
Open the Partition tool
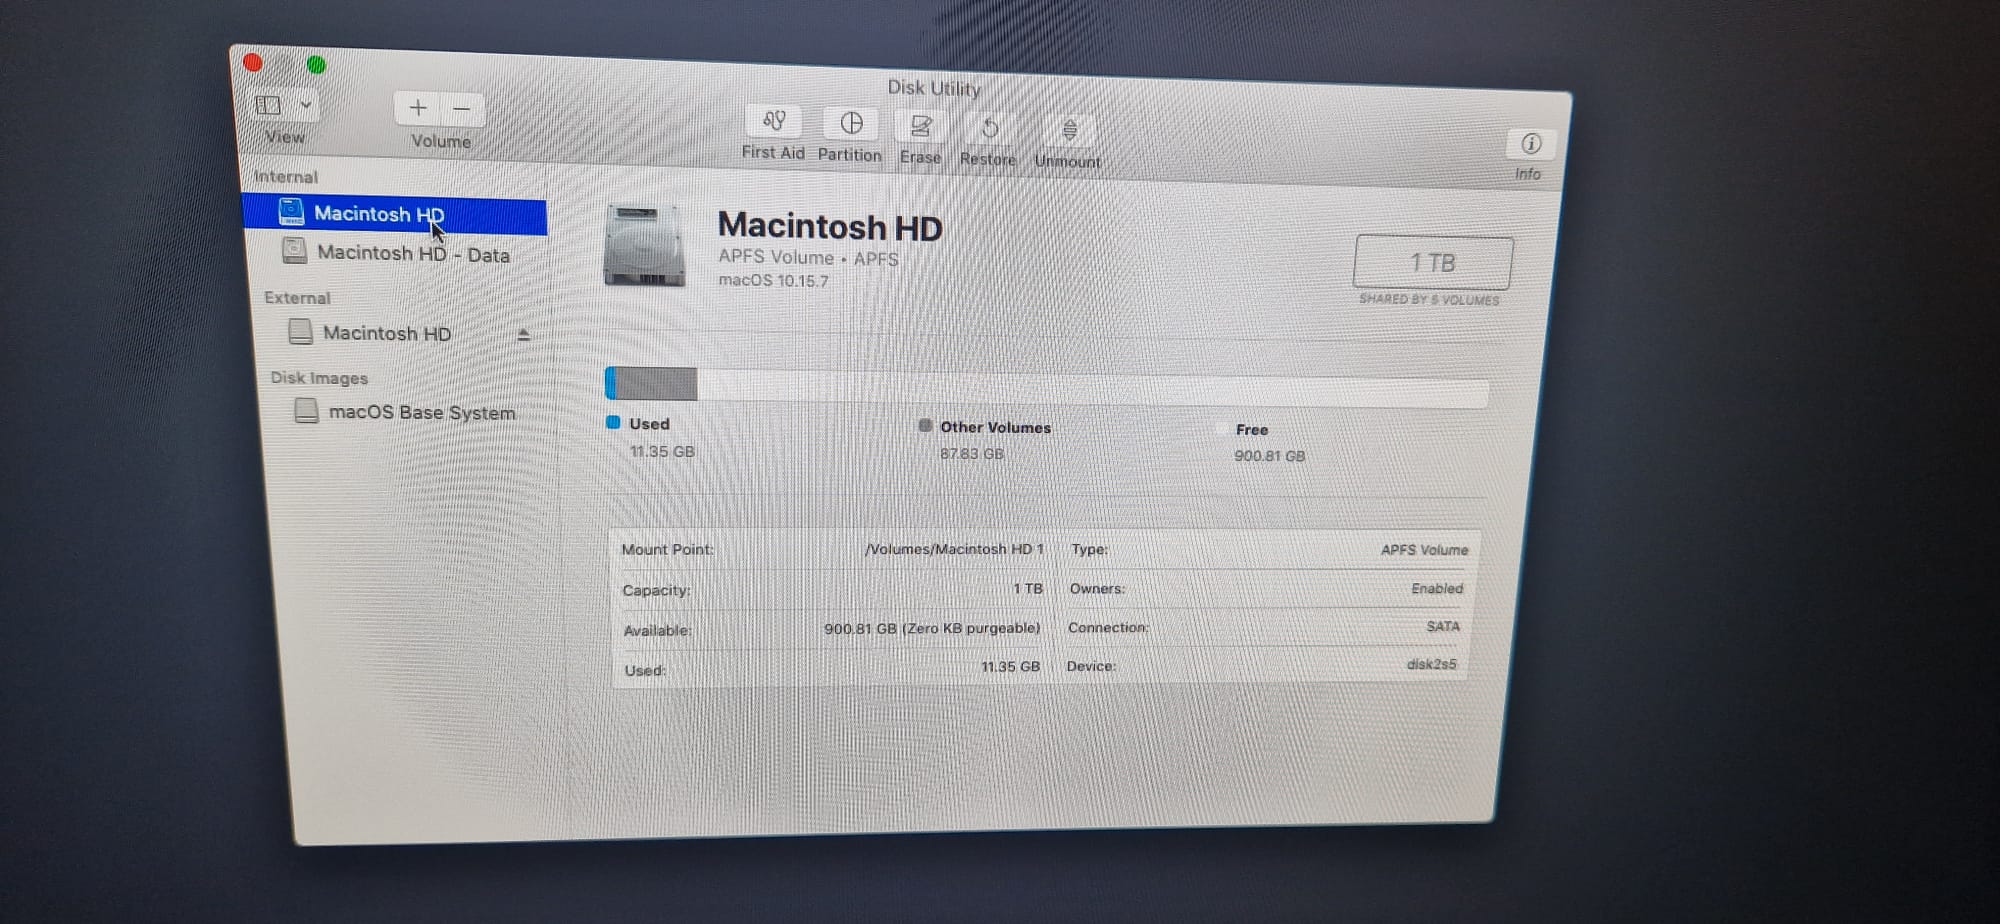(x=851, y=123)
